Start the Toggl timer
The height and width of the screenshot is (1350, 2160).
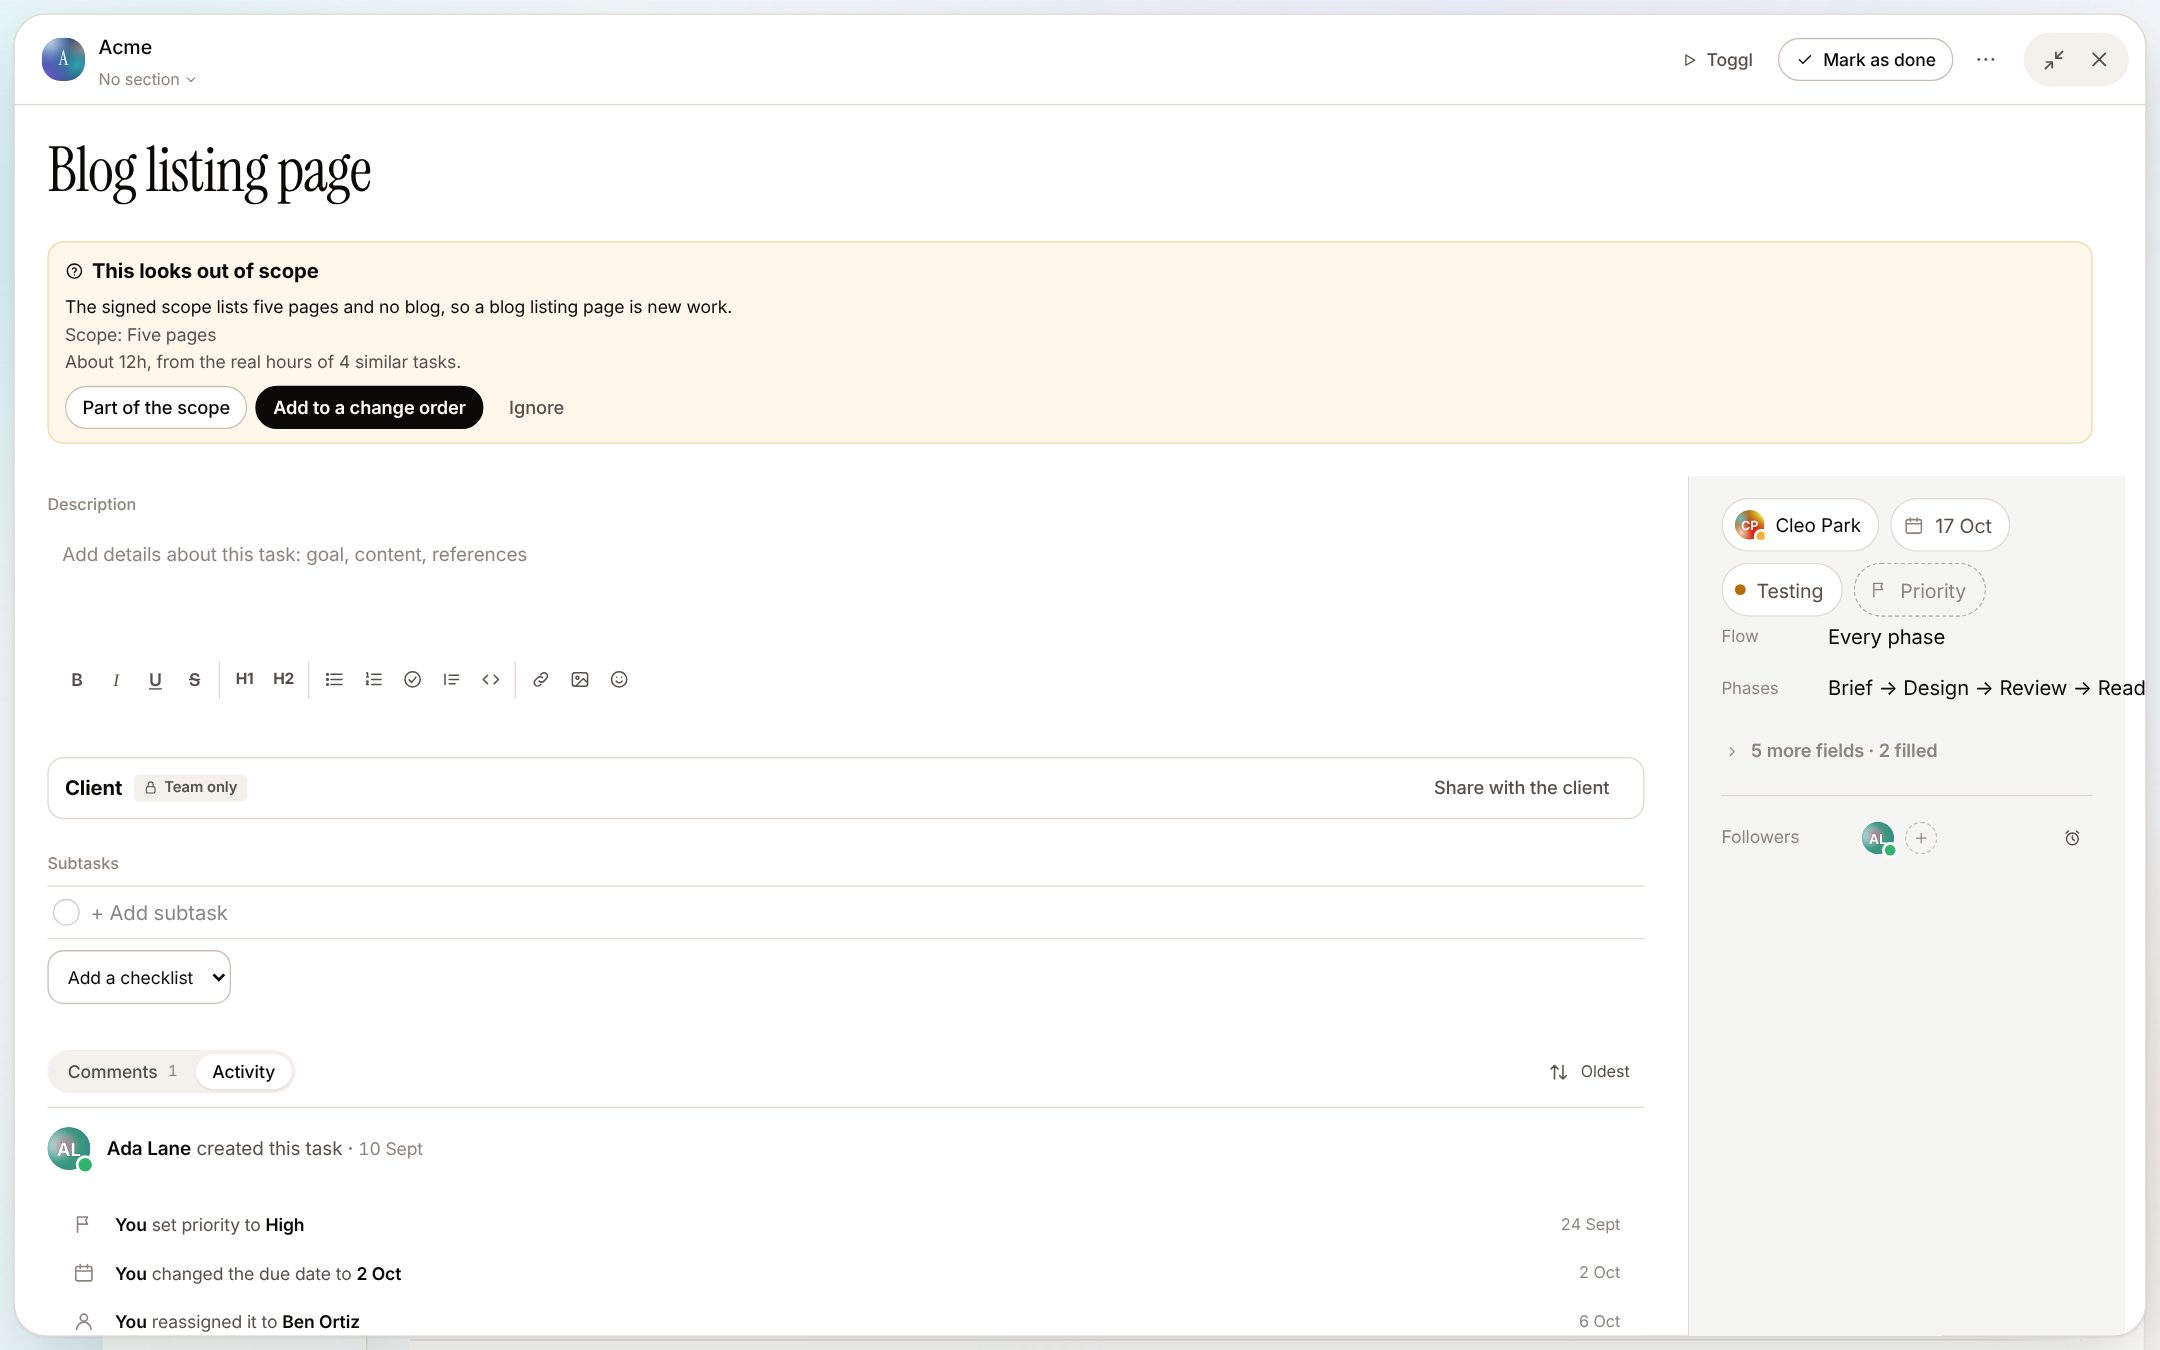click(1718, 60)
